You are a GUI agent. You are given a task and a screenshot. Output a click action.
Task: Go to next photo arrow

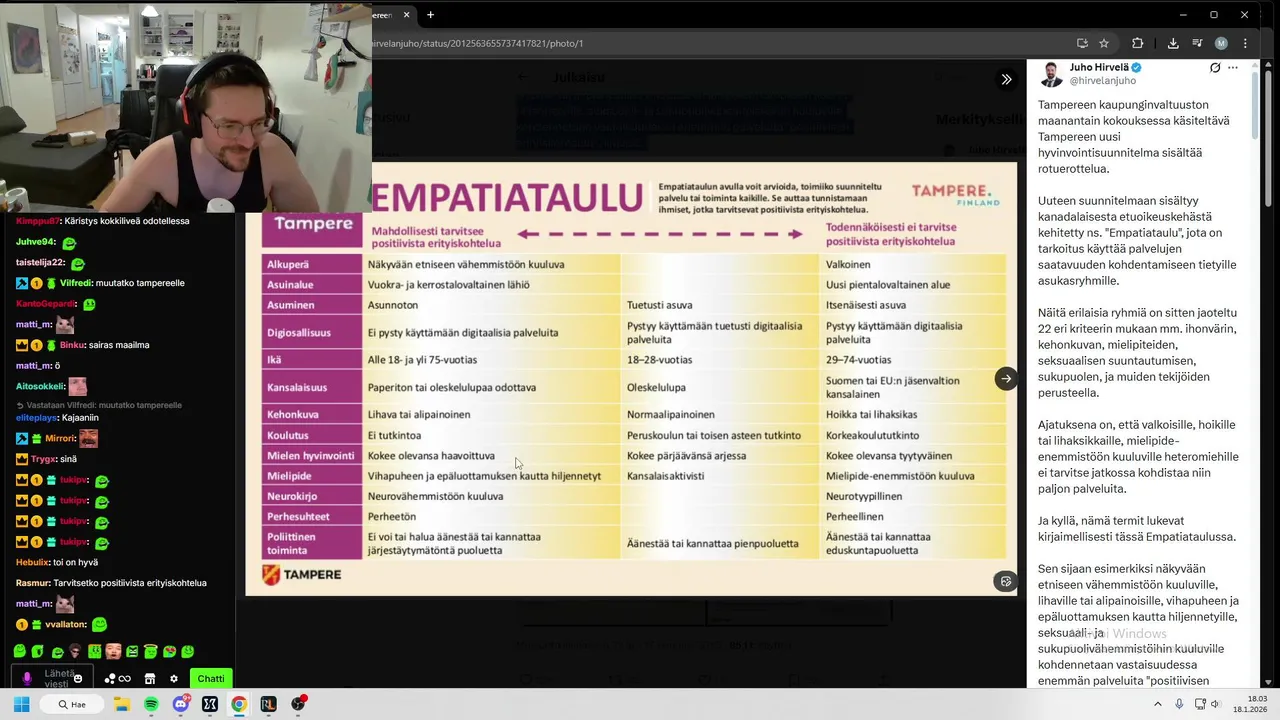point(1006,378)
